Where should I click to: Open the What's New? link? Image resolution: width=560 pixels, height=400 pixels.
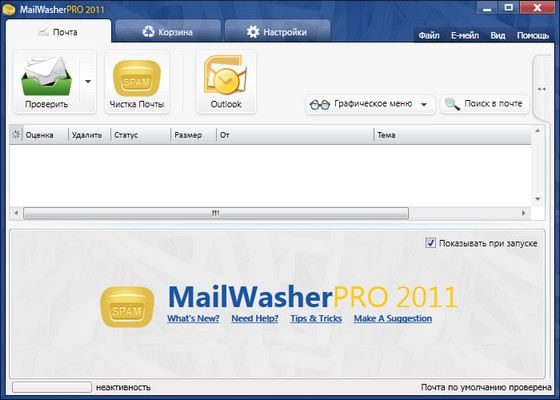point(193,318)
